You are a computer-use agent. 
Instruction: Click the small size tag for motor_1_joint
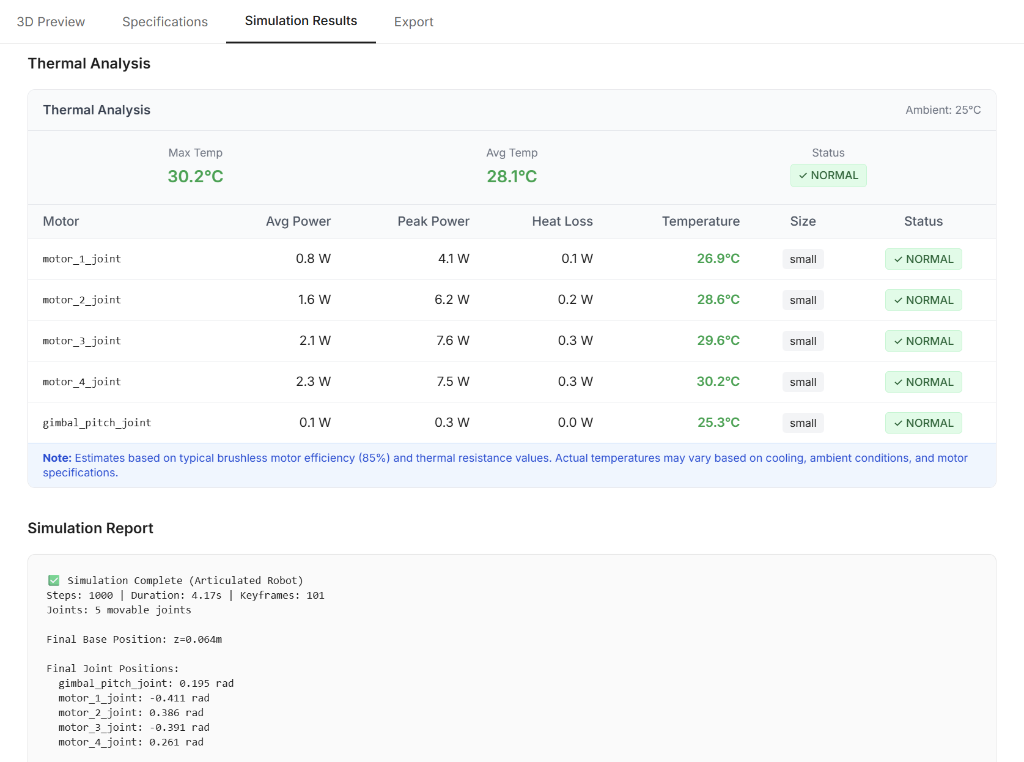click(803, 259)
